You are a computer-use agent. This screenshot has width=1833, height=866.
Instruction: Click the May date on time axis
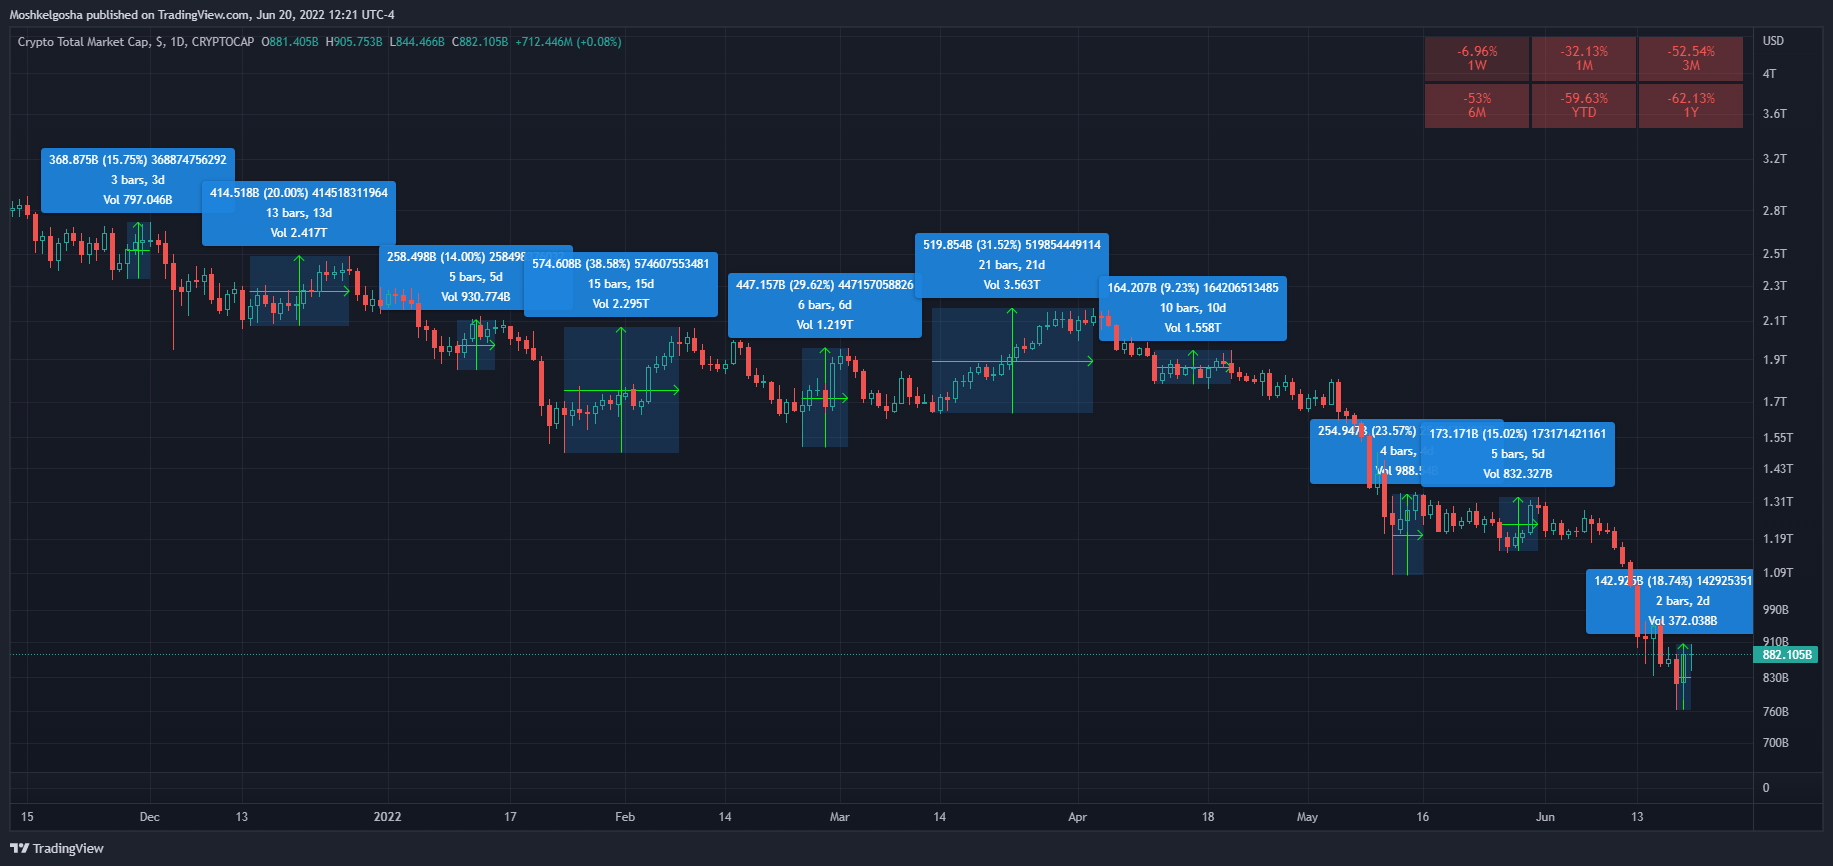tap(1307, 817)
